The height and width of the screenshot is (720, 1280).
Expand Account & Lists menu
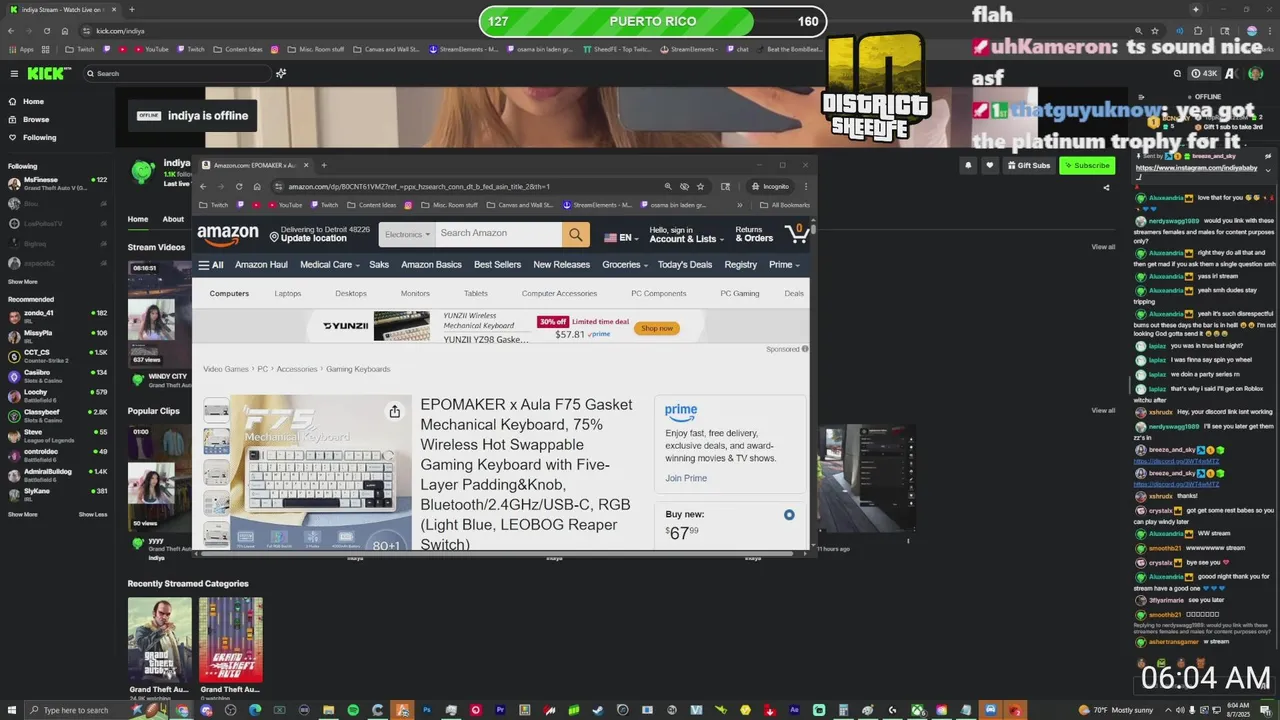(x=686, y=234)
